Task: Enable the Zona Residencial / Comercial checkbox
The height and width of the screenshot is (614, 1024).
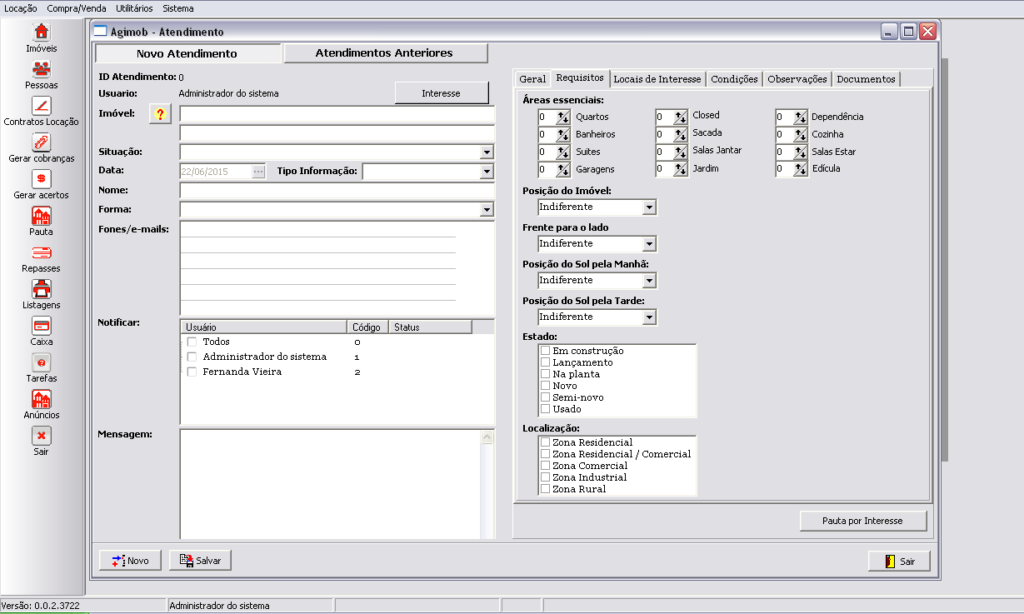Action: (545, 454)
